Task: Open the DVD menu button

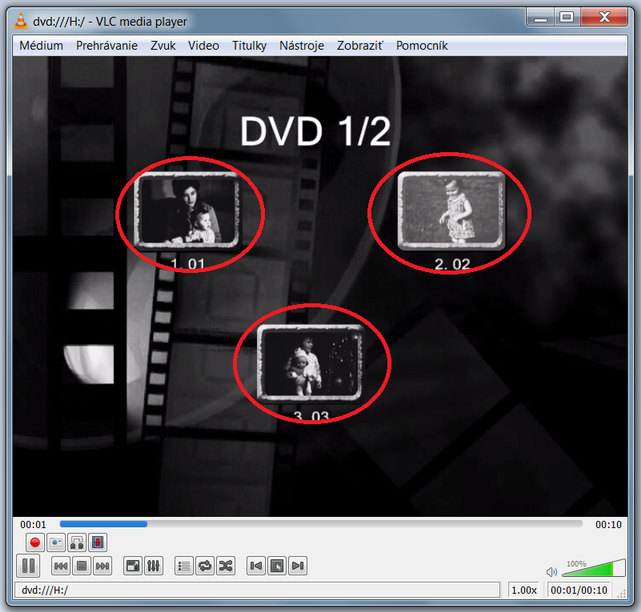Action: click(277, 566)
